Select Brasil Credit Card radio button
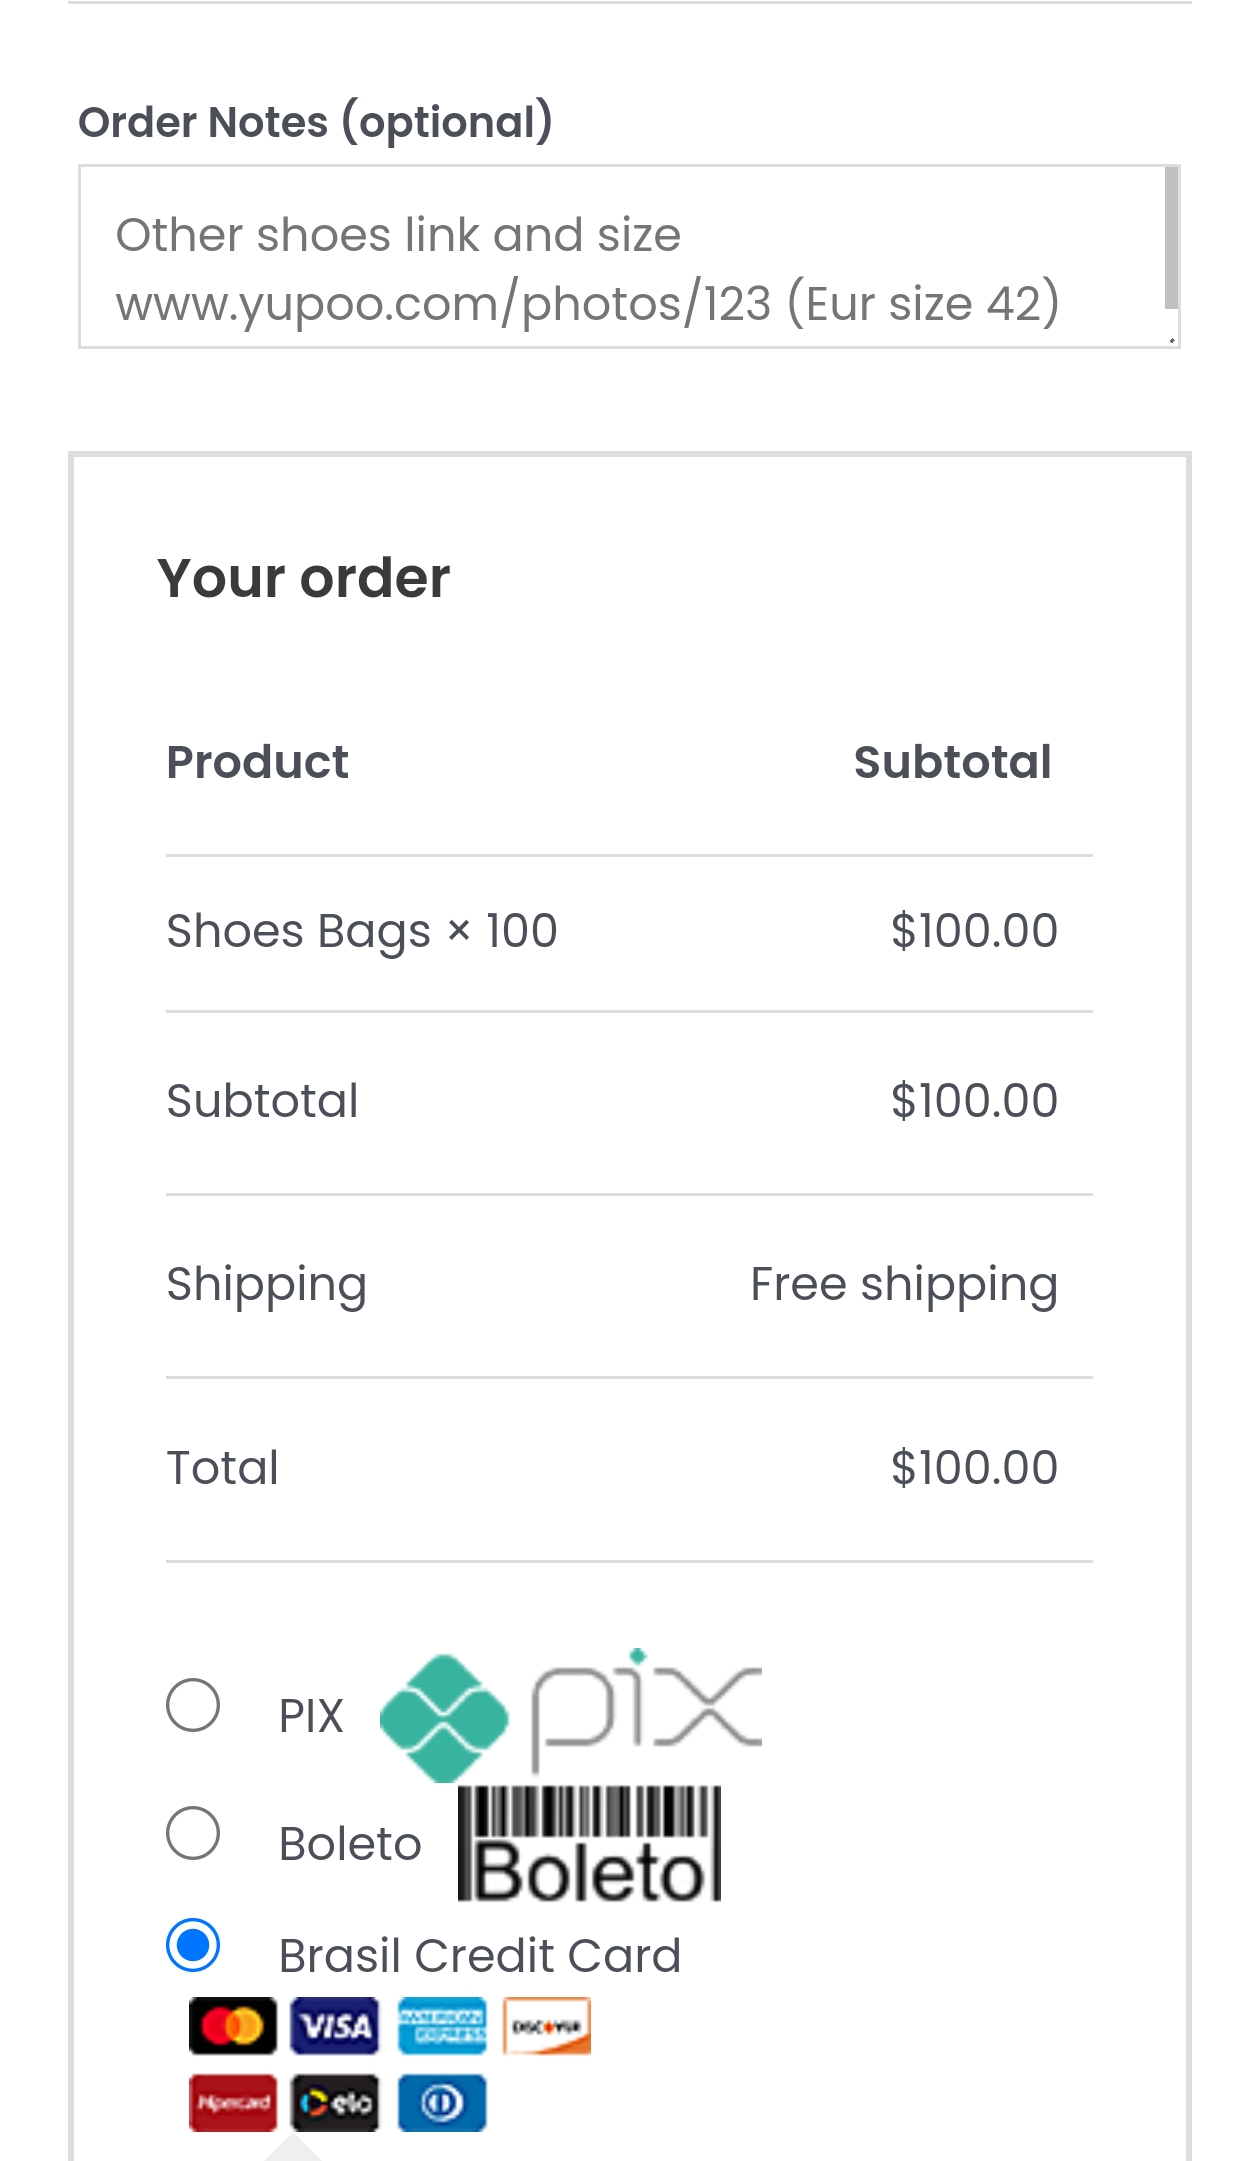Screen dimensions: 1256x2161 193,1945
